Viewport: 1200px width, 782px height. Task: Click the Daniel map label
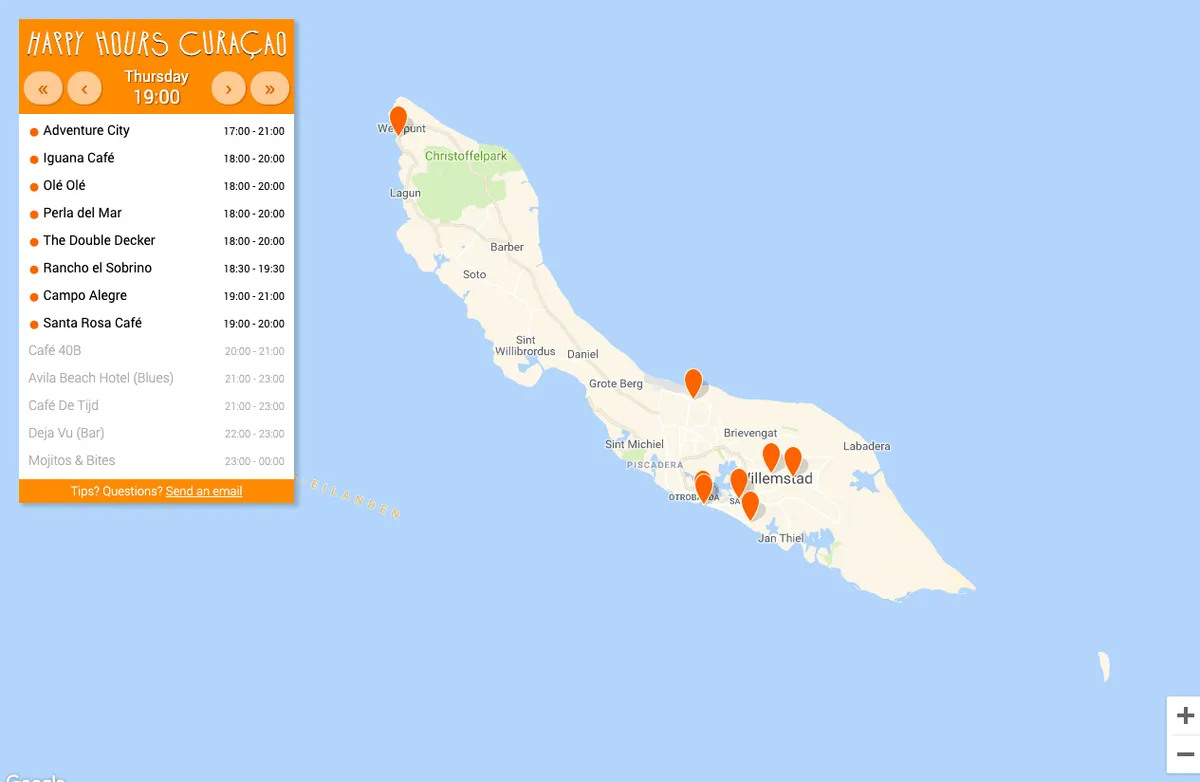(583, 354)
